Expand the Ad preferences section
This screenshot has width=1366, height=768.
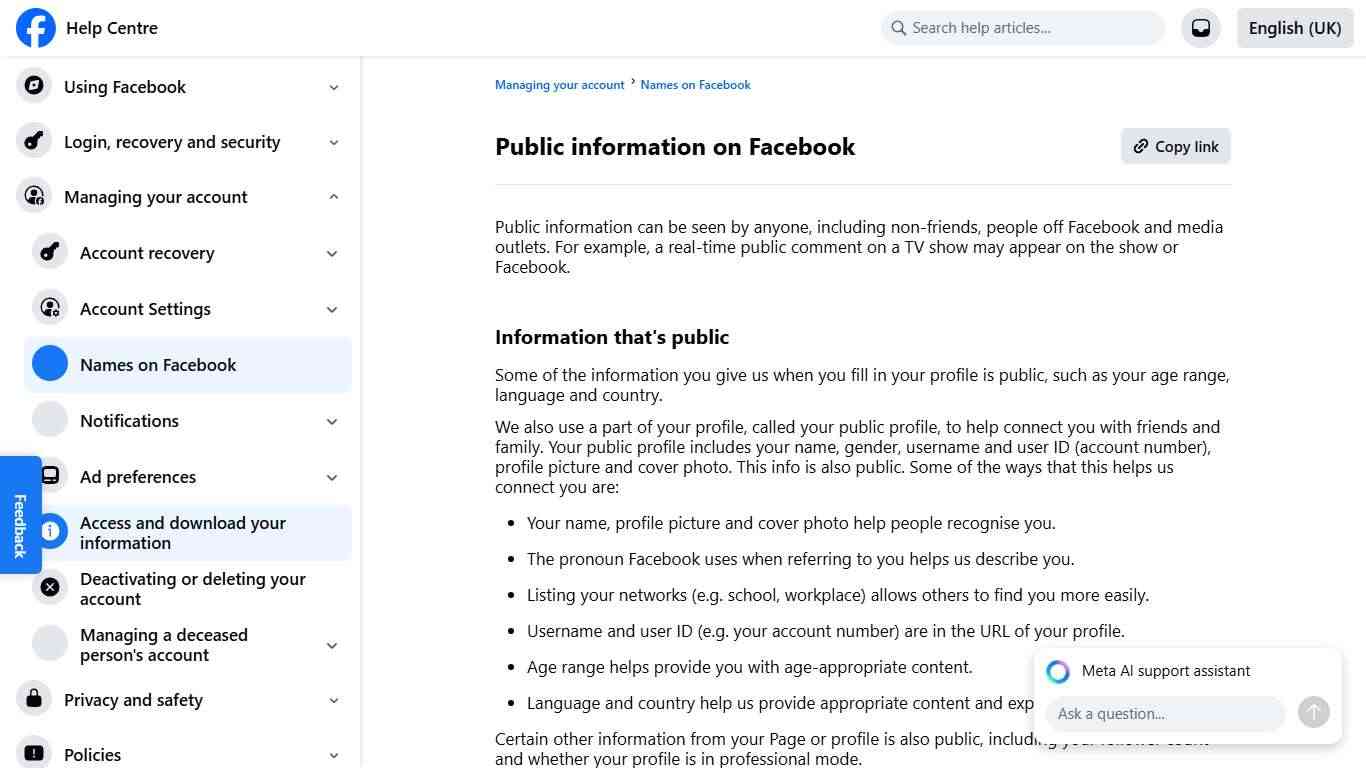331,477
